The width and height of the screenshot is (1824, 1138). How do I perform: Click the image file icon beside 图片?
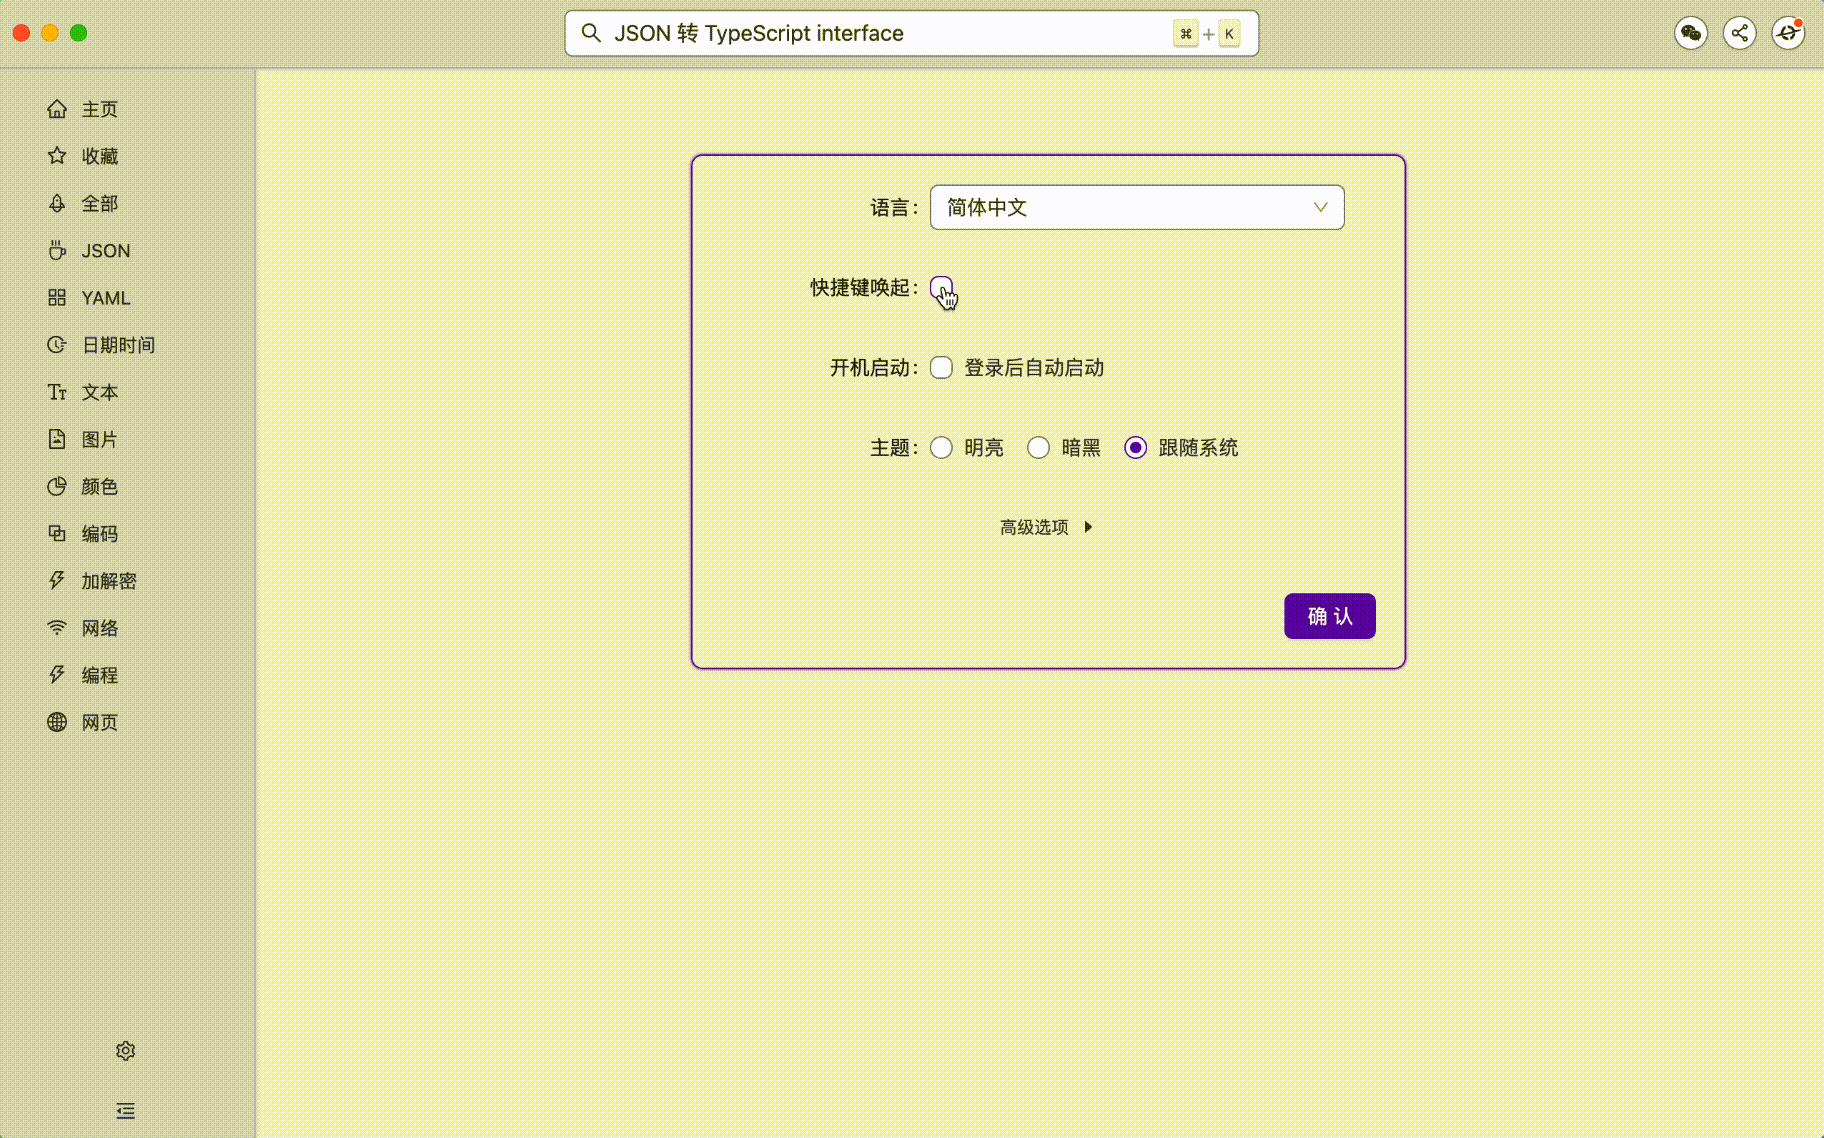coord(57,439)
